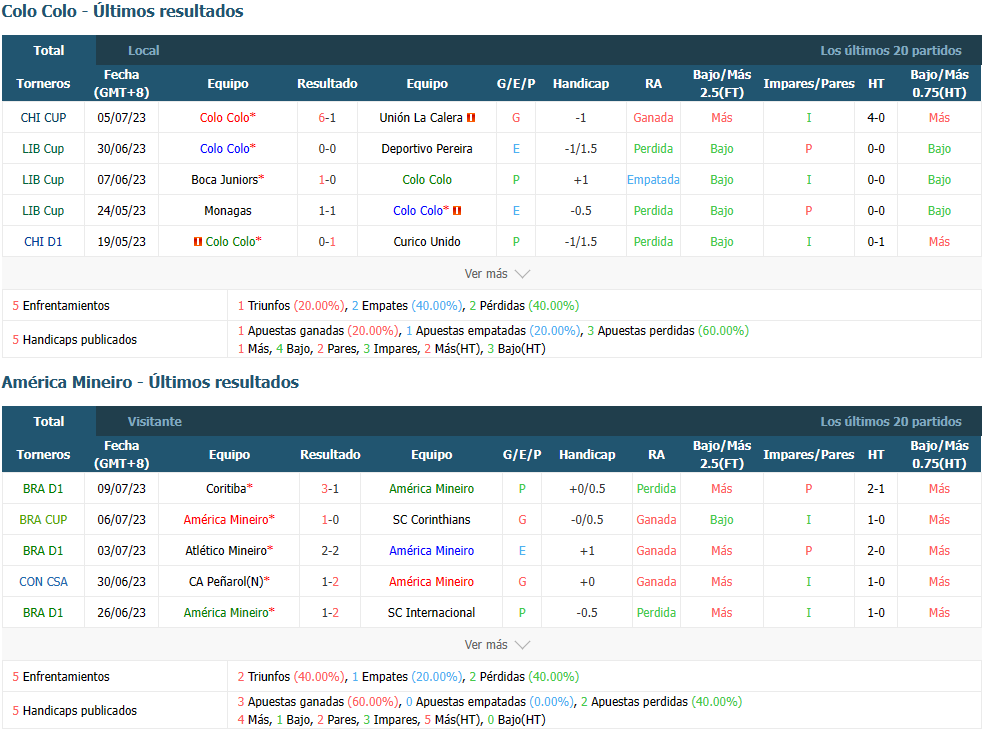Expand Ver más under Colo Colo results
Viewport: 988px width, 737px height.
pos(497,274)
